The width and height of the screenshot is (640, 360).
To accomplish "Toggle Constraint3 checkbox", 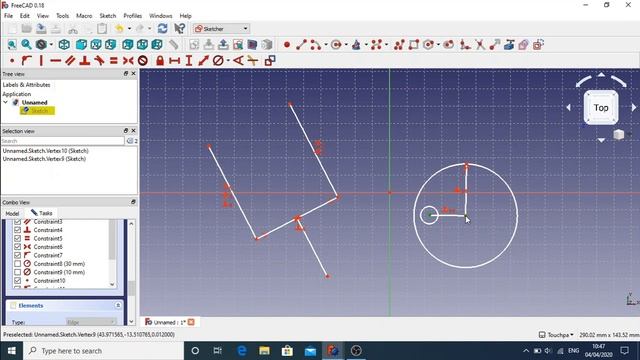I will (18, 222).
